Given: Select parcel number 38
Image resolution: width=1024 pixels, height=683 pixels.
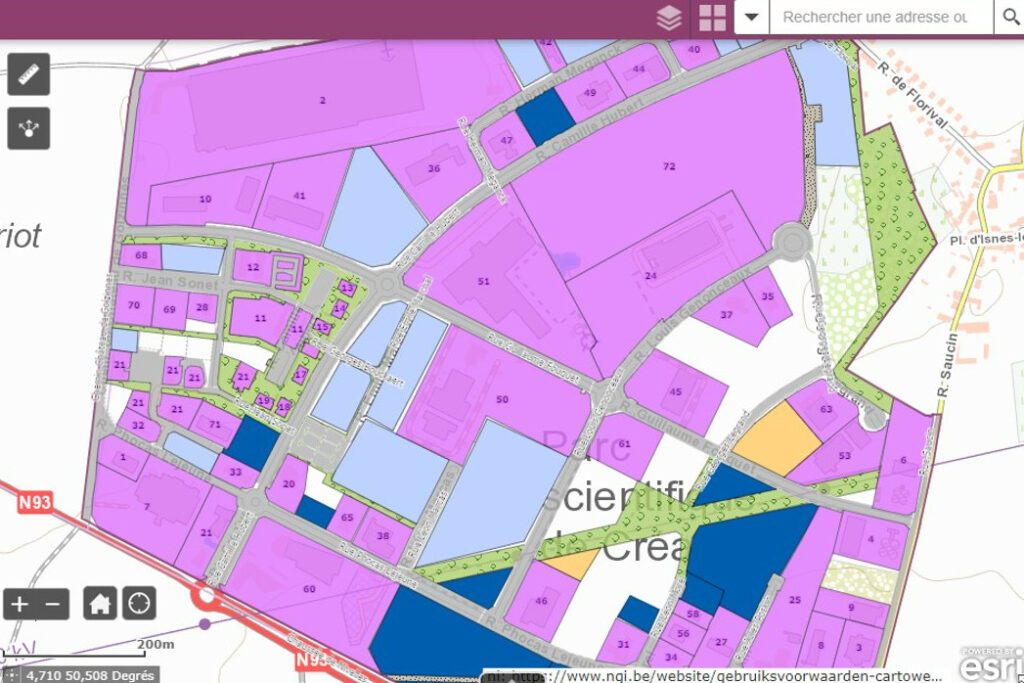Looking at the screenshot, I should [x=383, y=536].
